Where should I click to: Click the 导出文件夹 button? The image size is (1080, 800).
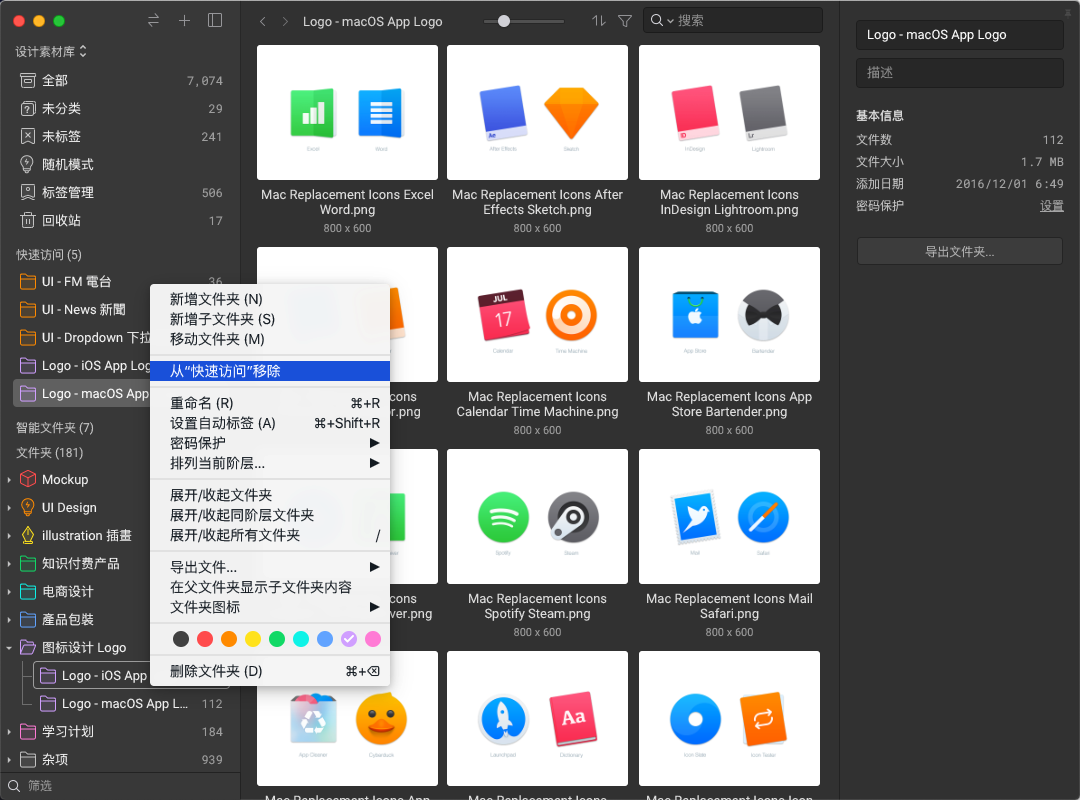[959, 252]
